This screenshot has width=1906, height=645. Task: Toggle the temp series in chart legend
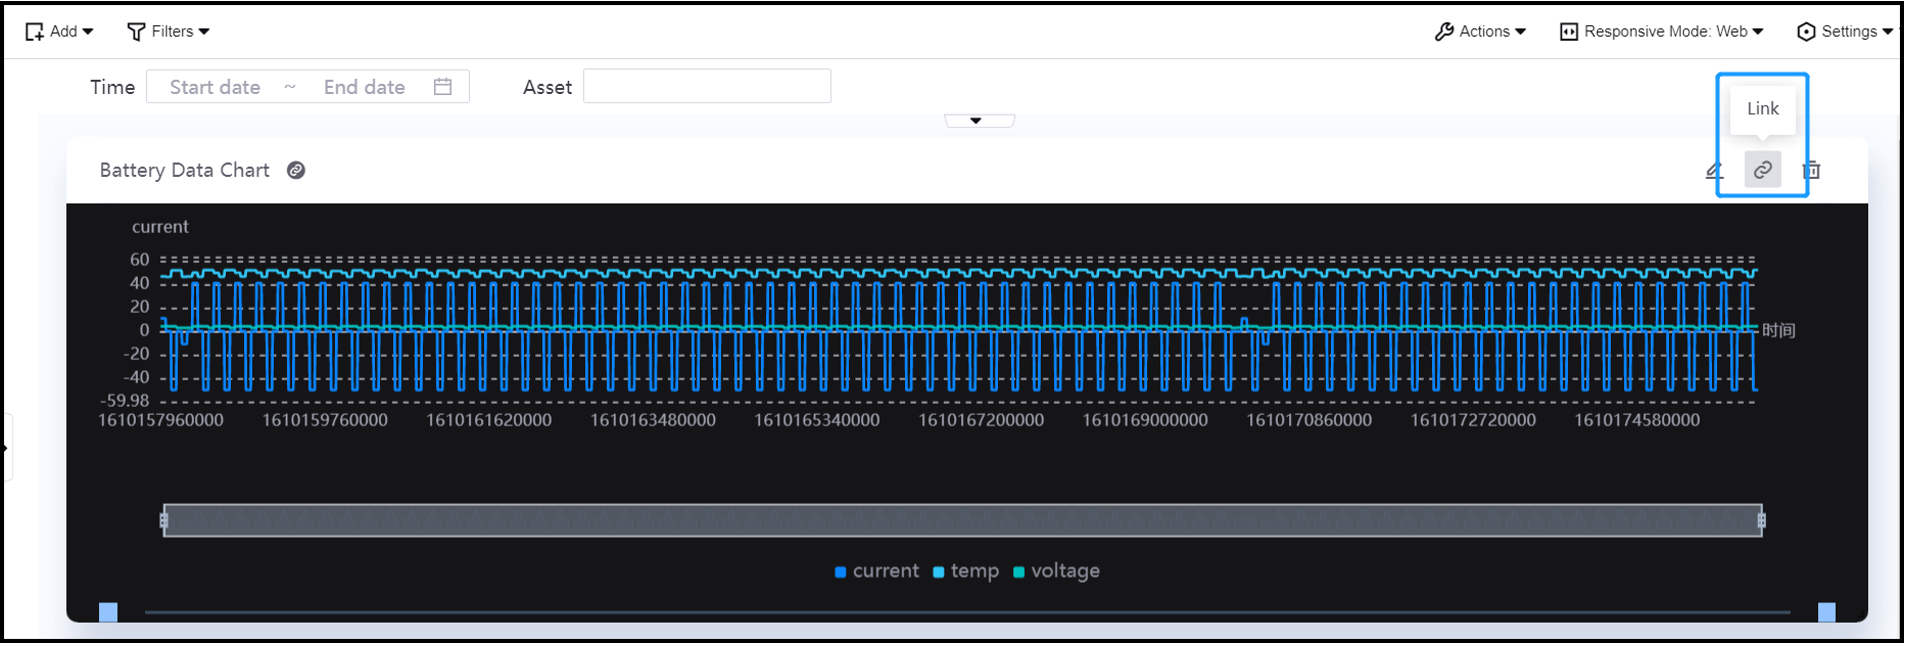tap(966, 571)
